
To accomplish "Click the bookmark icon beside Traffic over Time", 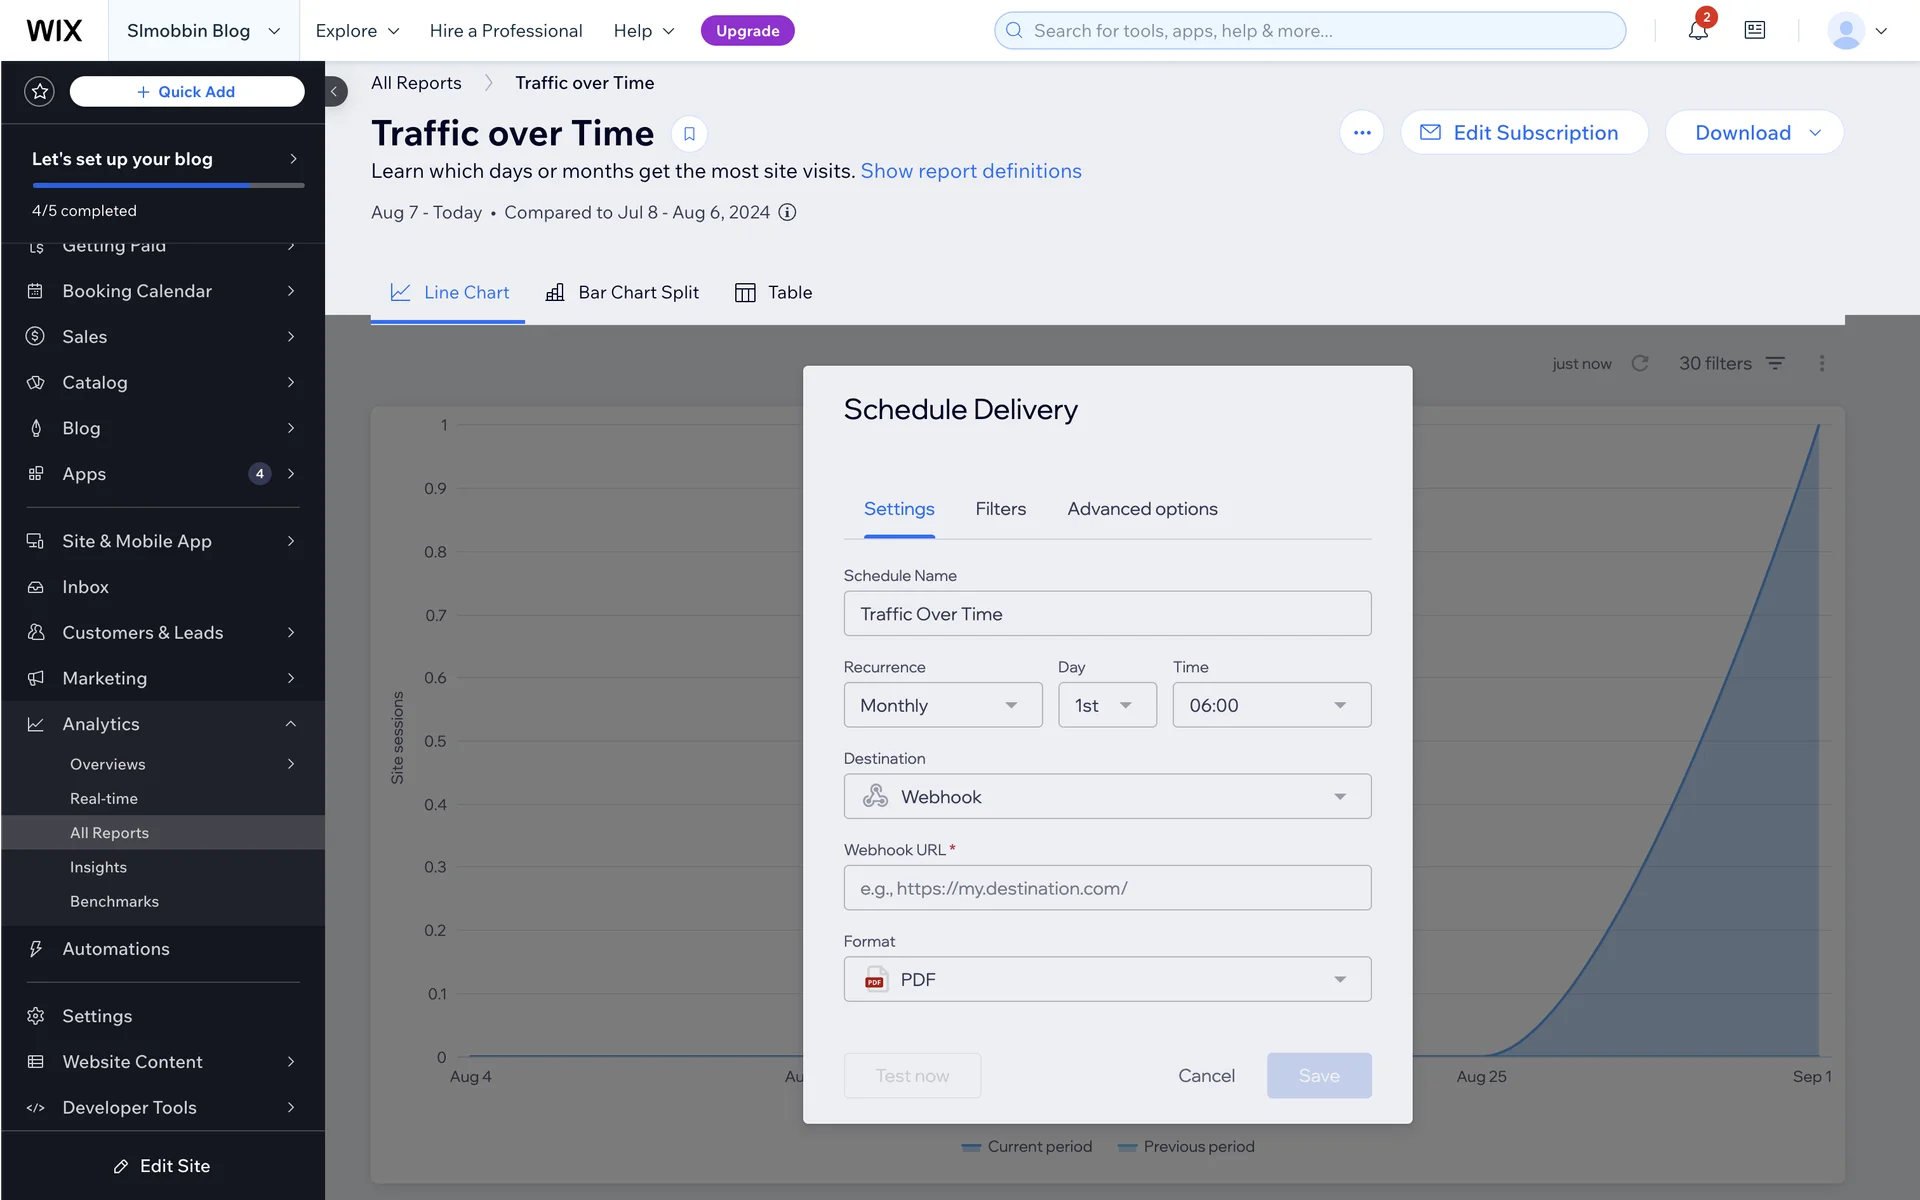I will (x=689, y=133).
